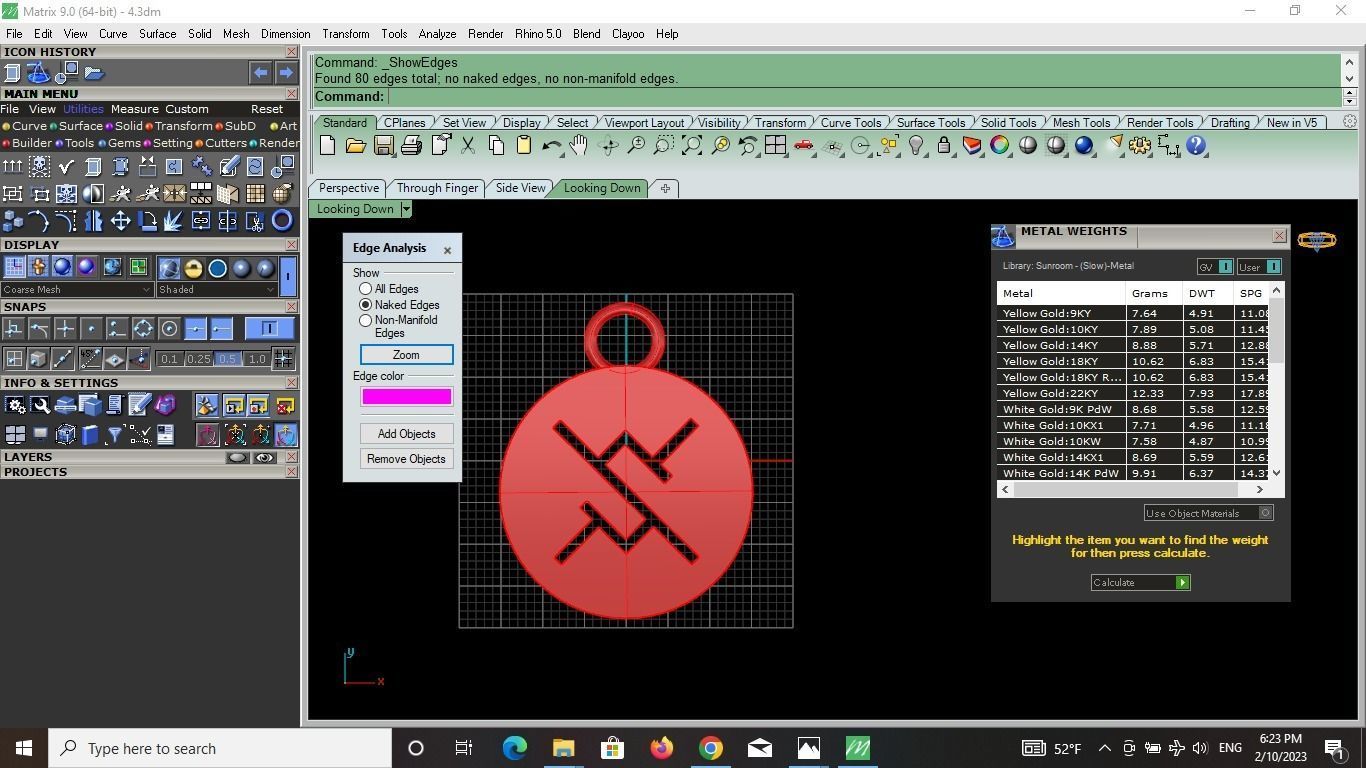Click the forward arrow in Icon History

[x=285, y=73]
